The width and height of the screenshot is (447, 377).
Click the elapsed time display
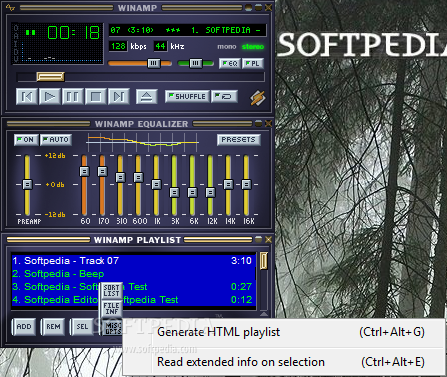pyautogui.click(x=74, y=33)
